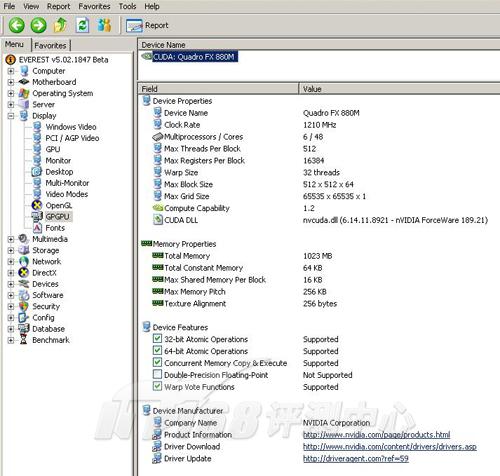Open the NVIDIA drivers download link
Viewport: 500px width, 476px height.
(390, 447)
